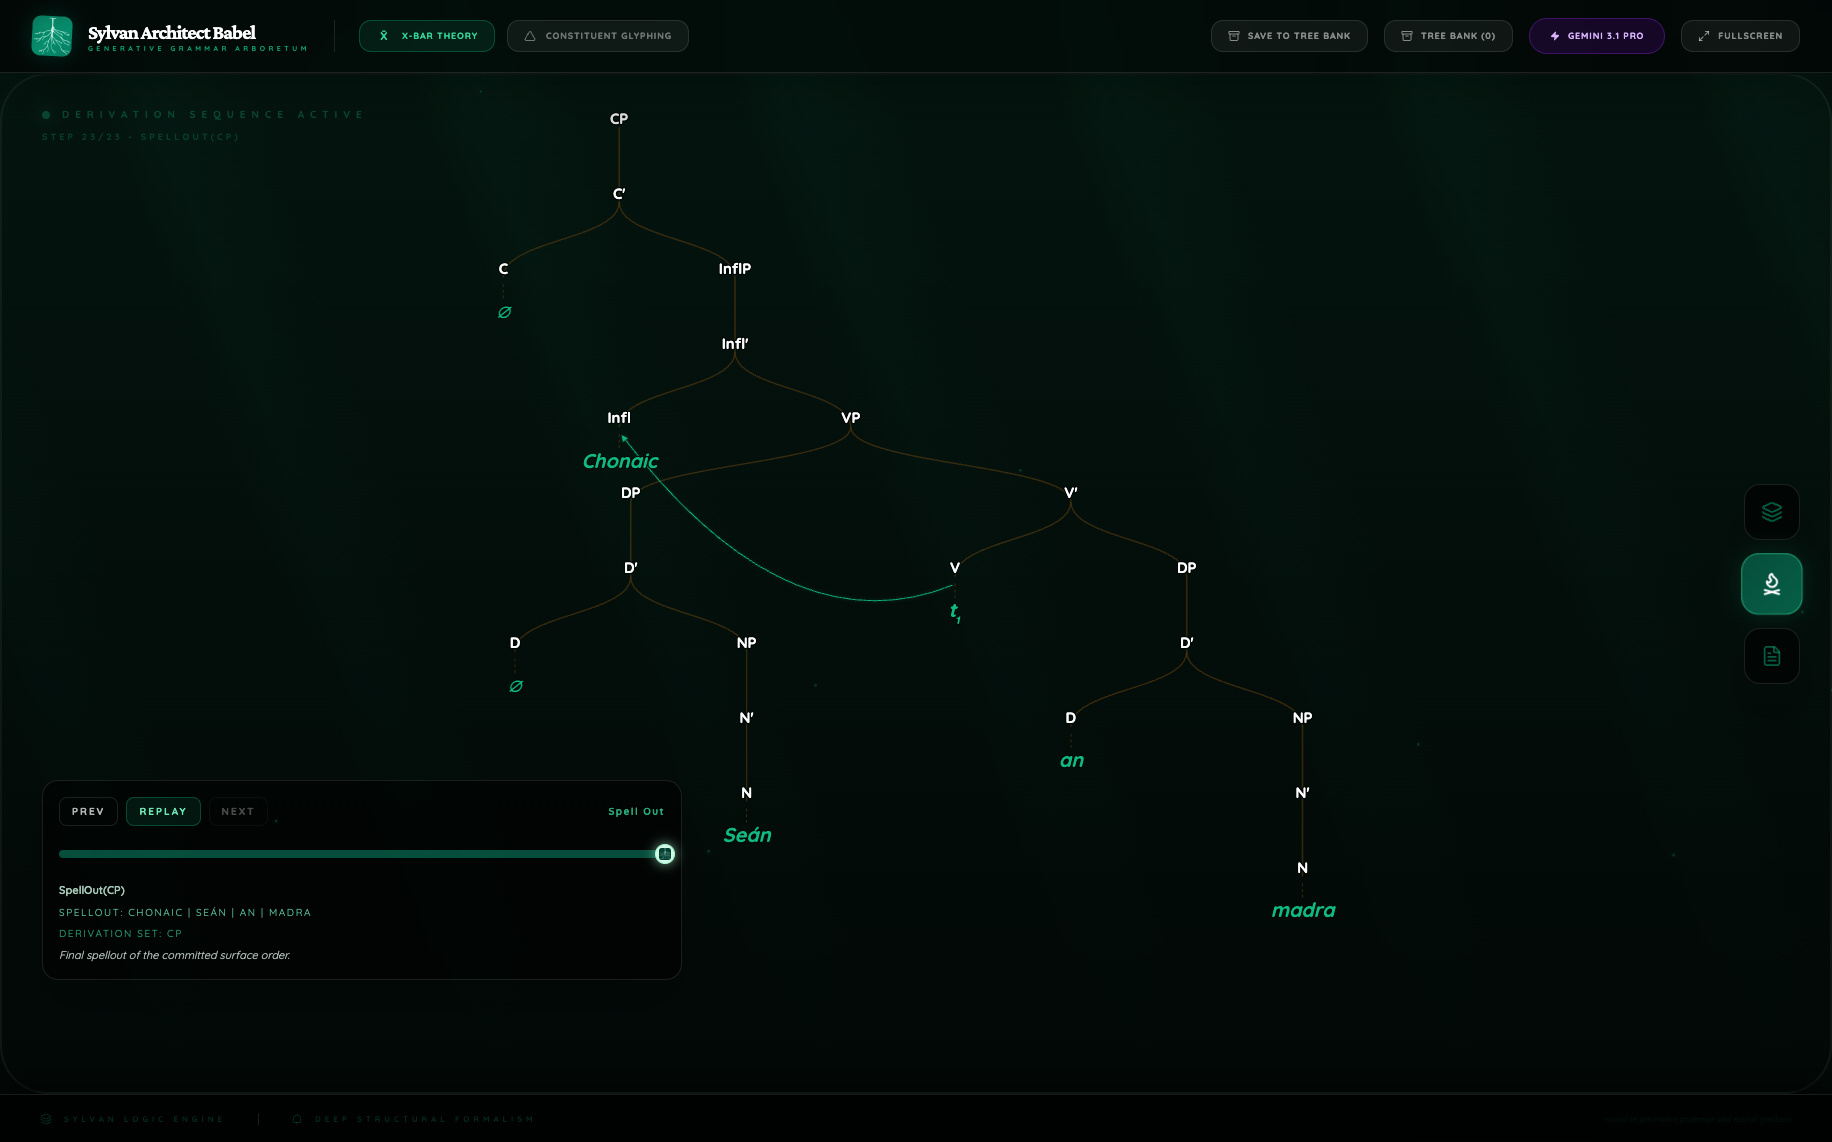1832x1142 pixels.
Task: Click the word 'madra' leaf
Action: [1303, 910]
